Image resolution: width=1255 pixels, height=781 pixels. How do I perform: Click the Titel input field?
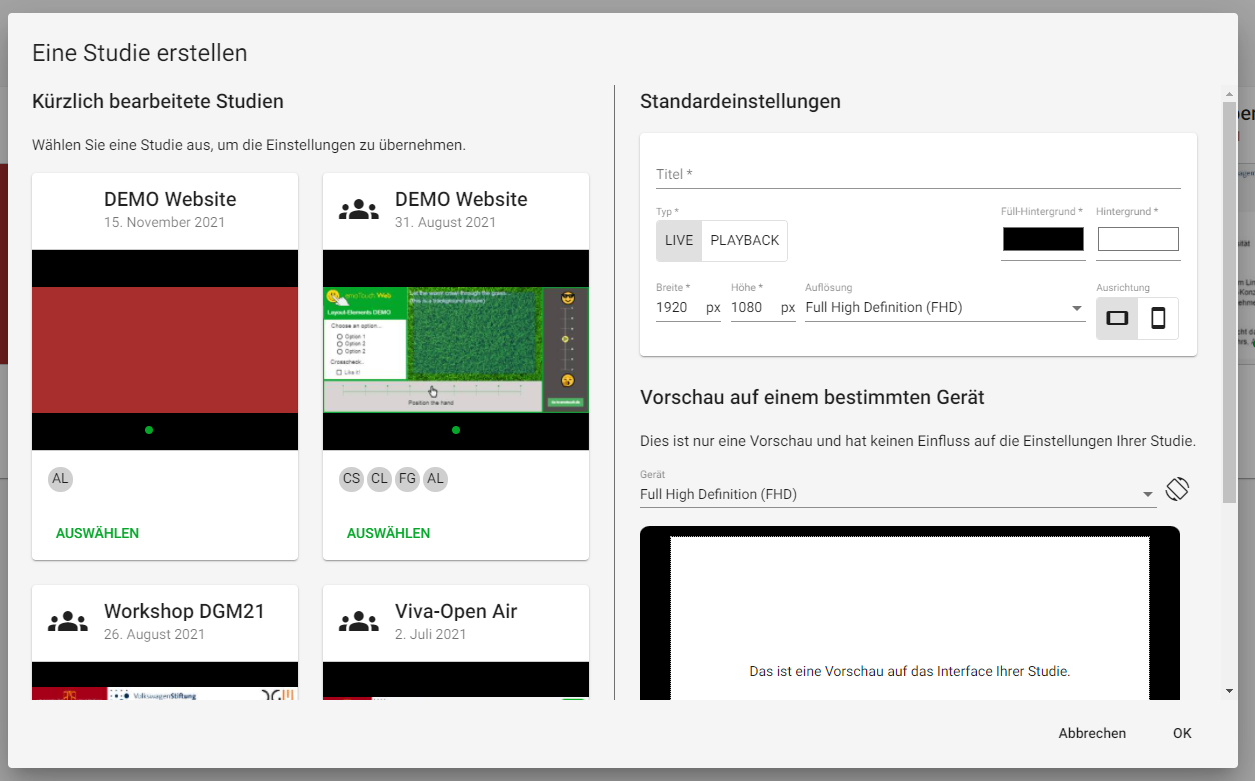[x=918, y=174]
